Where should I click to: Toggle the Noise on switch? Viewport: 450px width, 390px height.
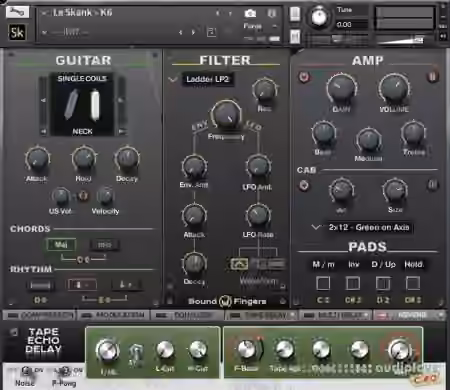pos(26,370)
